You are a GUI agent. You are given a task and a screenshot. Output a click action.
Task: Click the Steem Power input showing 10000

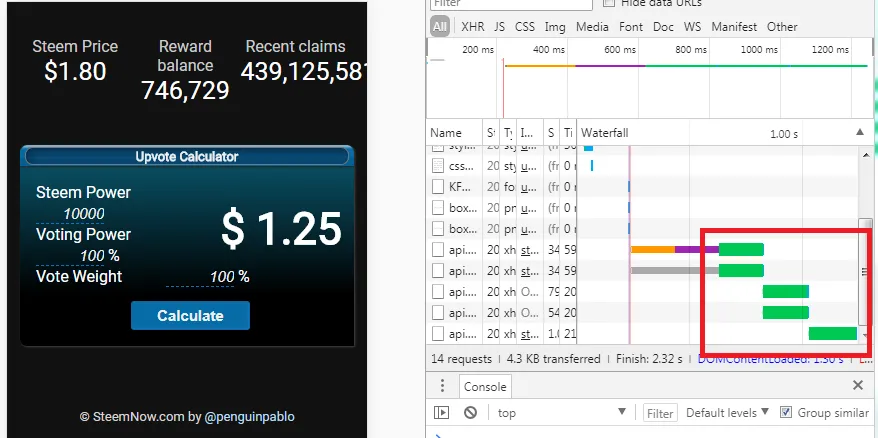[70, 214]
